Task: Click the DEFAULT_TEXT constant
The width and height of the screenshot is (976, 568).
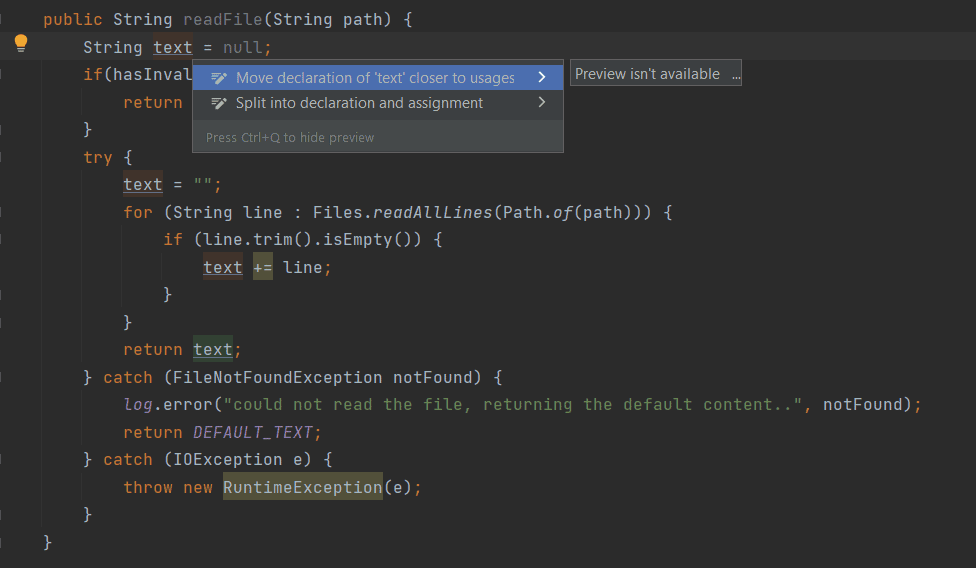Action: tap(253, 432)
